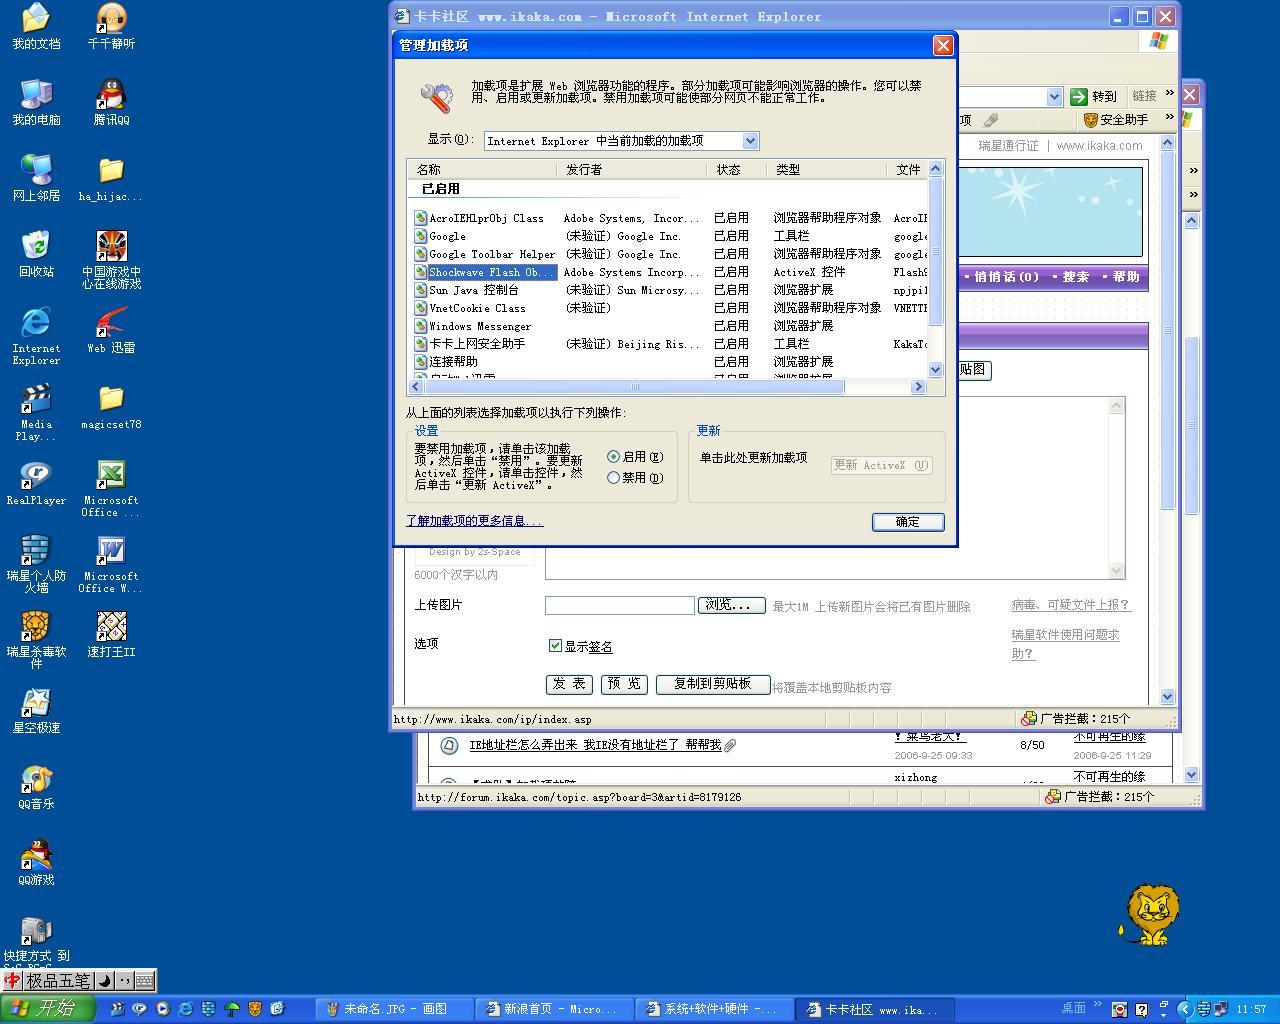Open the IE address bar dropdown arrow

1054,97
